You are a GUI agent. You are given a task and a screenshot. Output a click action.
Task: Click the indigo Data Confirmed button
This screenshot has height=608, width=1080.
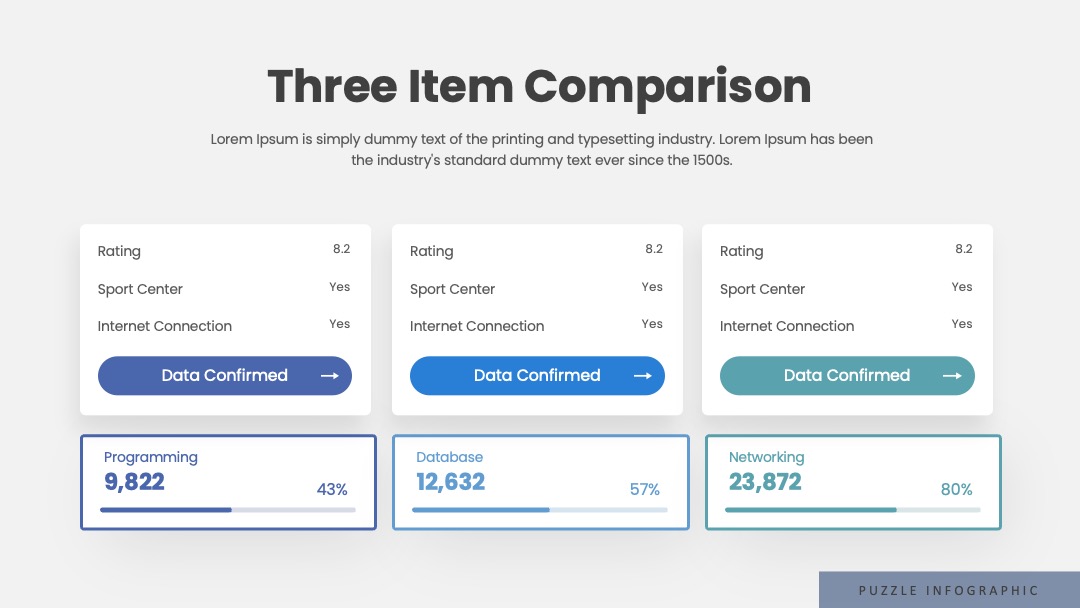pyautogui.click(x=225, y=375)
